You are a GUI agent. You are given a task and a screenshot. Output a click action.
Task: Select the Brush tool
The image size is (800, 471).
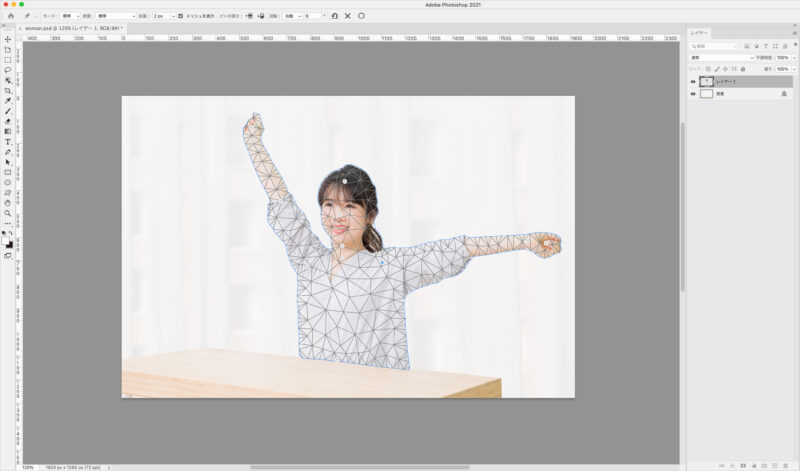tap(8, 111)
